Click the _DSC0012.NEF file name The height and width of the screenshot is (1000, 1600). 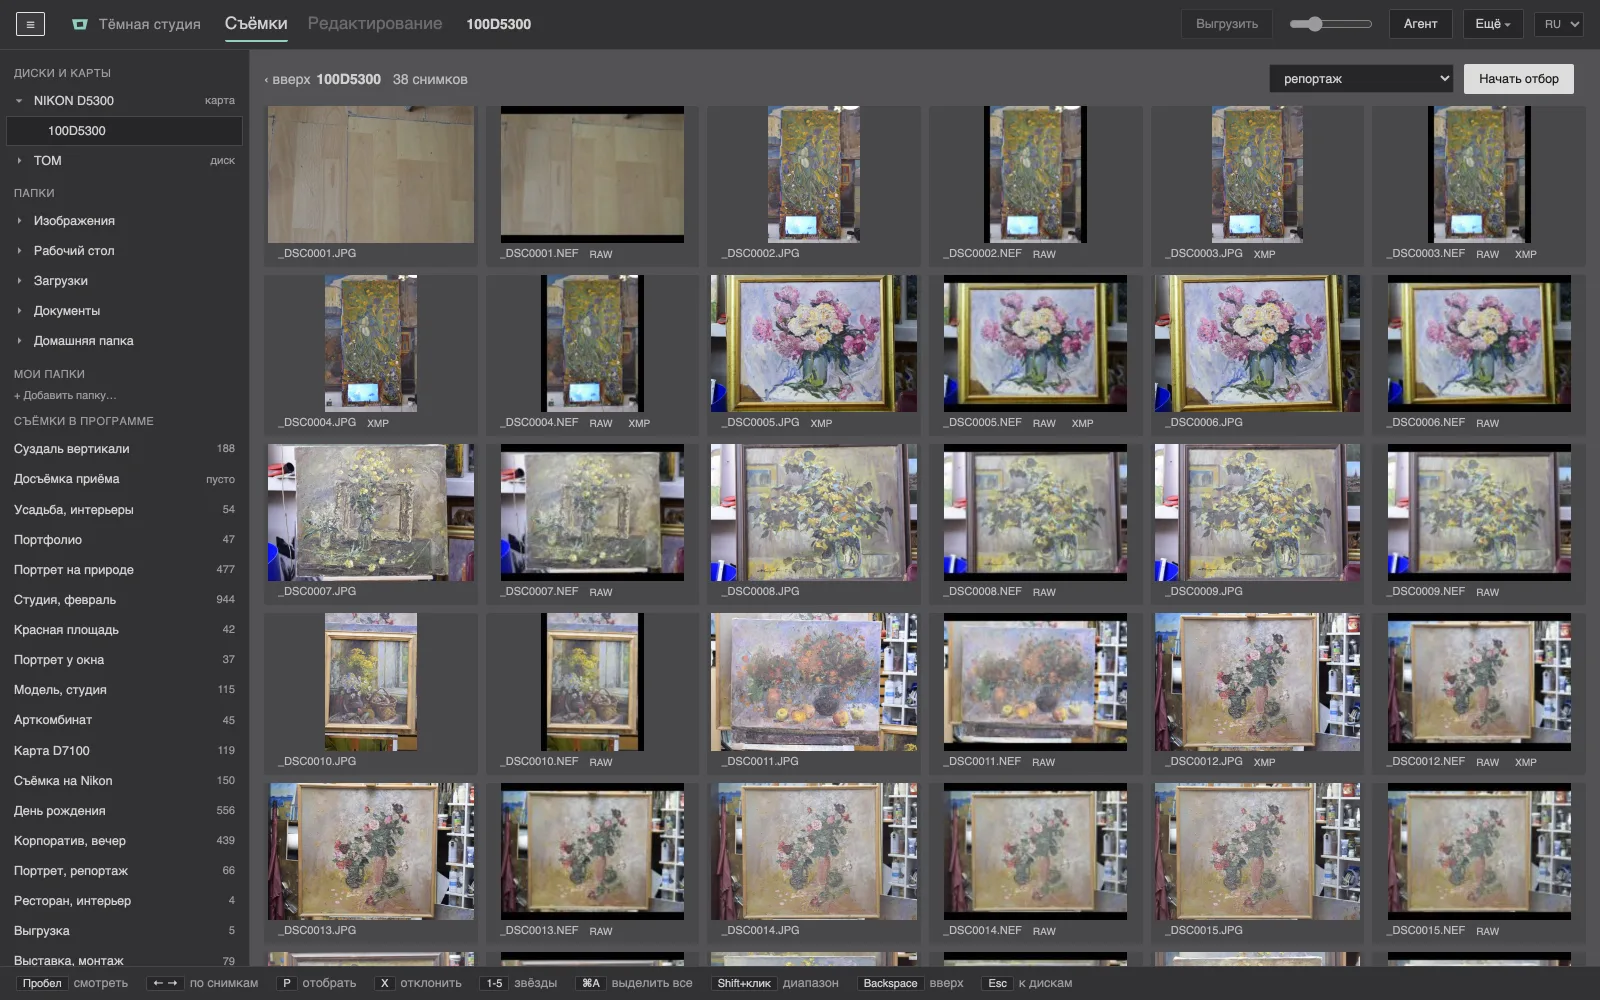click(1425, 761)
